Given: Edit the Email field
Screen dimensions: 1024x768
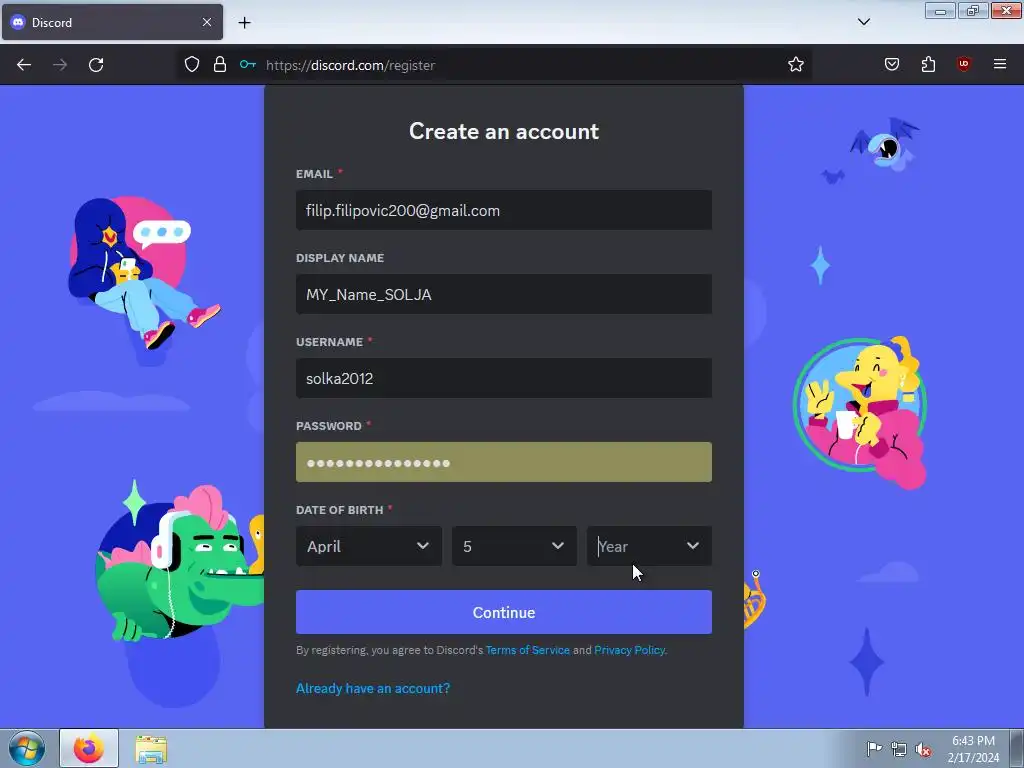Looking at the screenshot, I should click(504, 210).
